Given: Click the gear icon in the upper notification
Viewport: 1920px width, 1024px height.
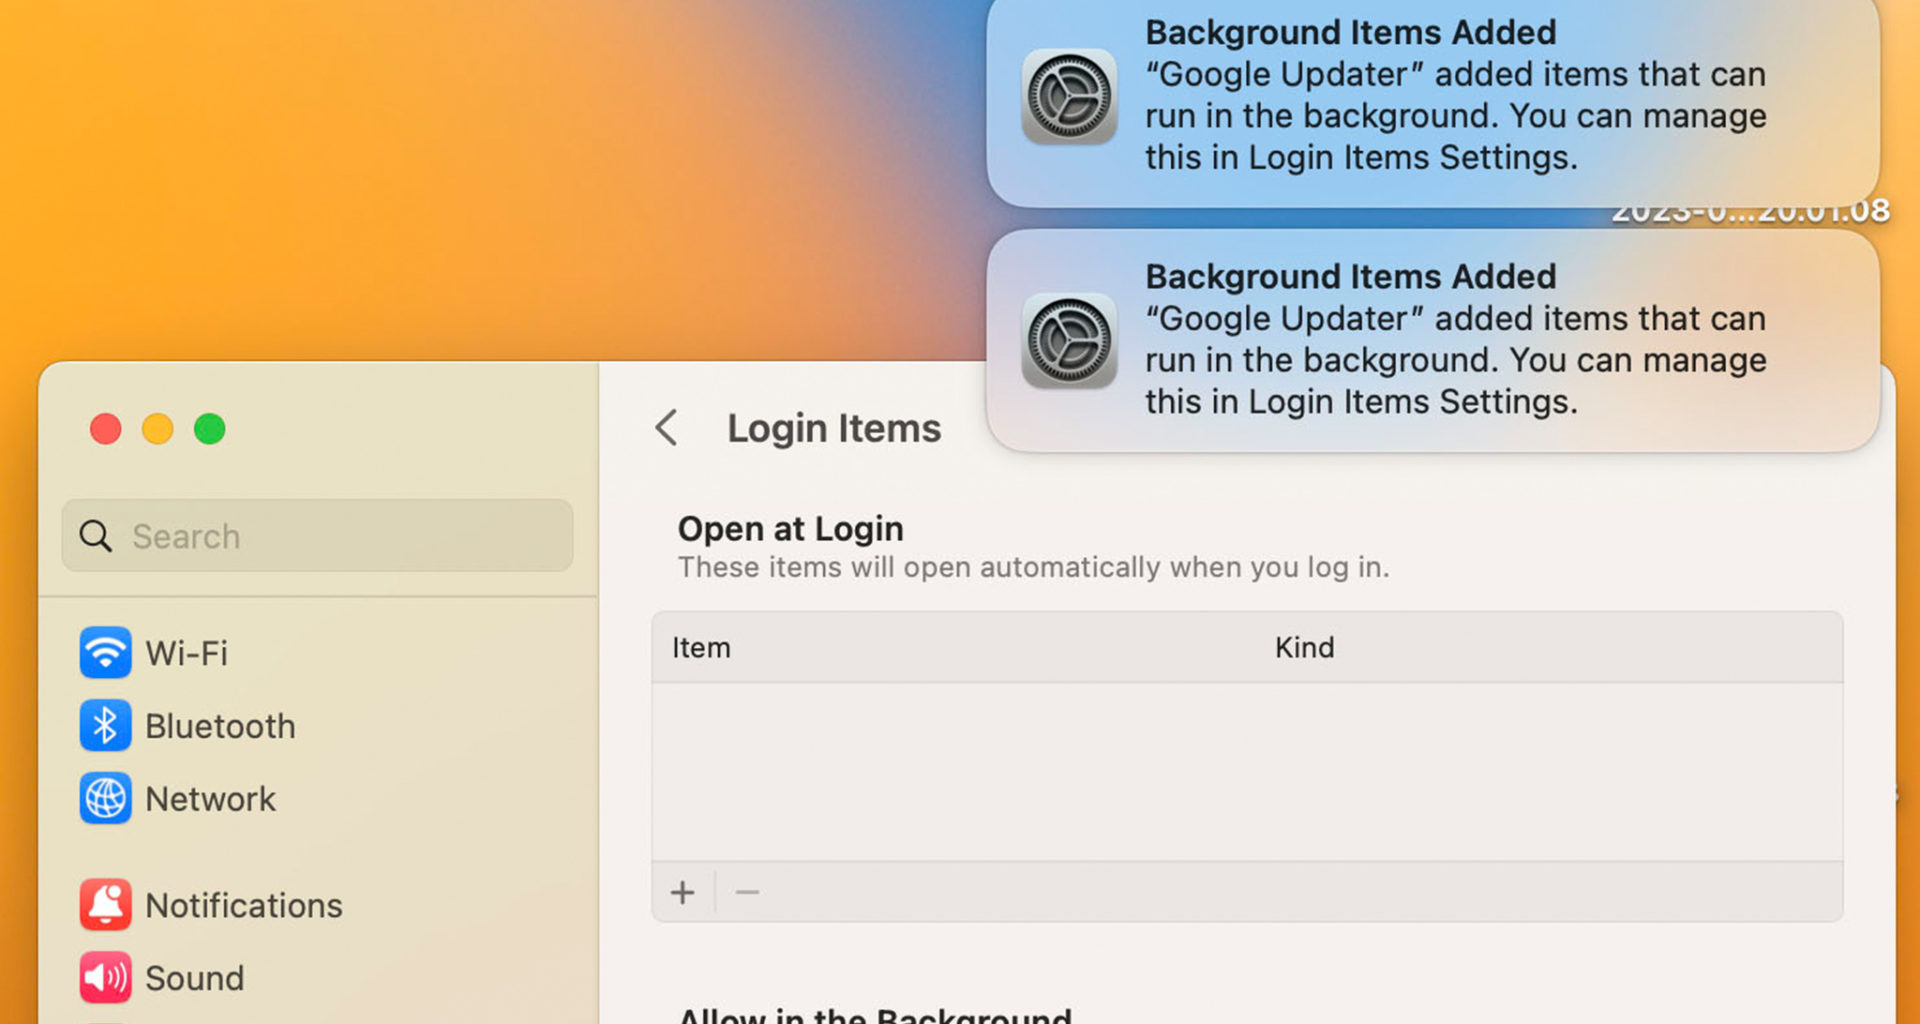Looking at the screenshot, I should [x=1069, y=97].
